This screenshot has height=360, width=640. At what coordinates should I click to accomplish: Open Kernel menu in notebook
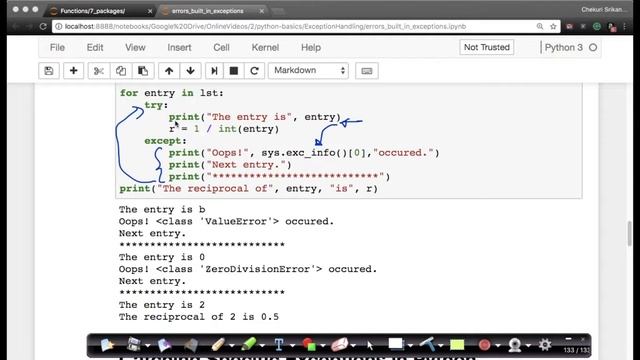(265, 47)
